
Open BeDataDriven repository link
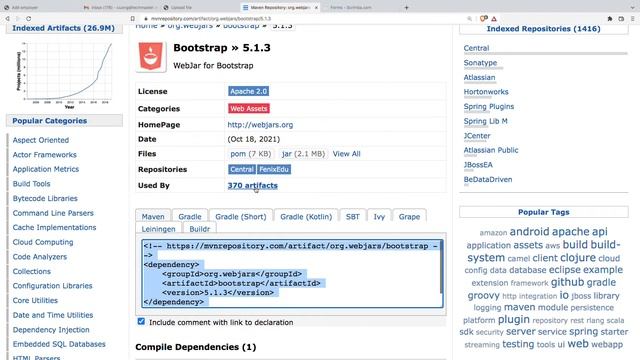click(x=488, y=180)
